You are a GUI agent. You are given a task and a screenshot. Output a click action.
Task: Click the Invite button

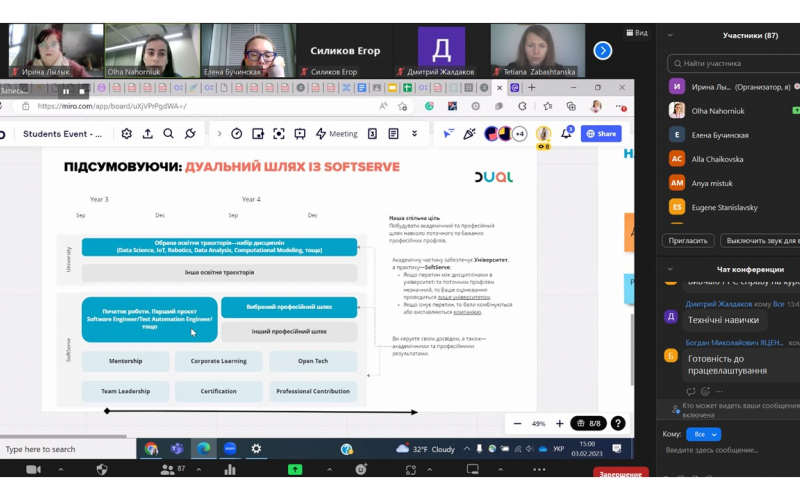pyautogui.click(x=688, y=240)
